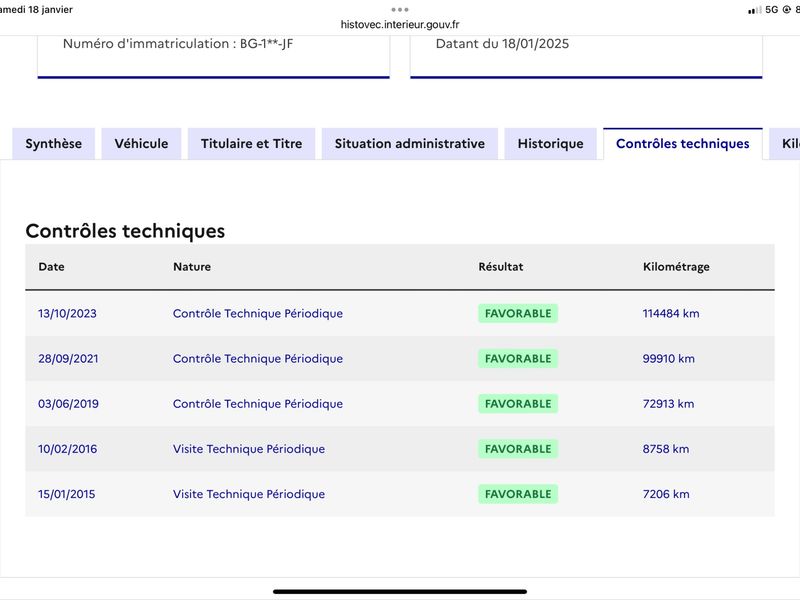
Task: Open the Synthèse tab
Action: tap(54, 144)
